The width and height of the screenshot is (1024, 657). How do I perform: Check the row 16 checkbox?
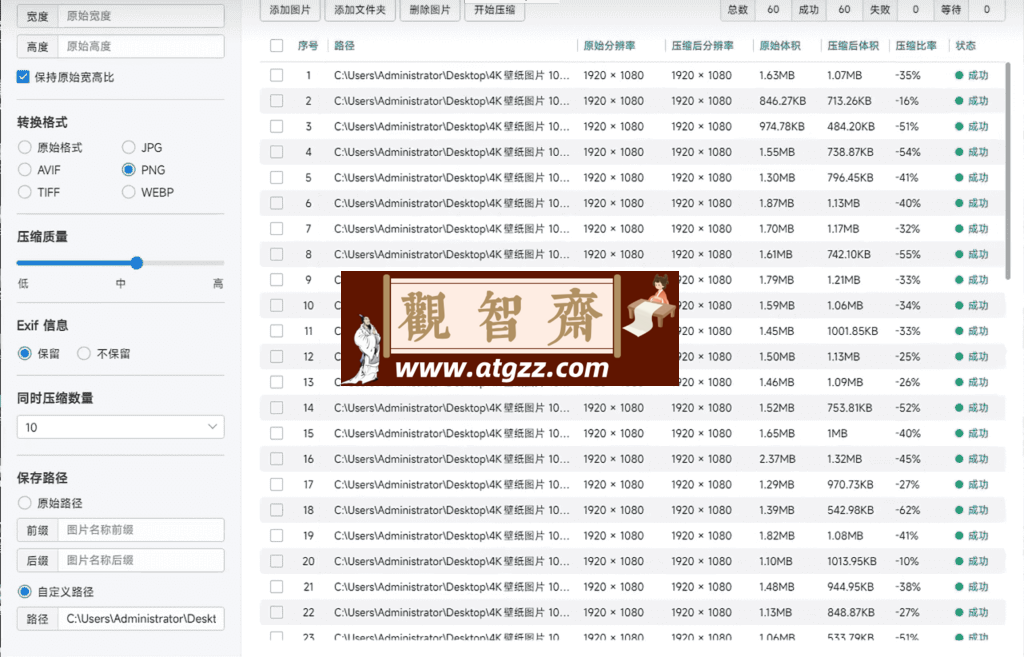(277, 458)
